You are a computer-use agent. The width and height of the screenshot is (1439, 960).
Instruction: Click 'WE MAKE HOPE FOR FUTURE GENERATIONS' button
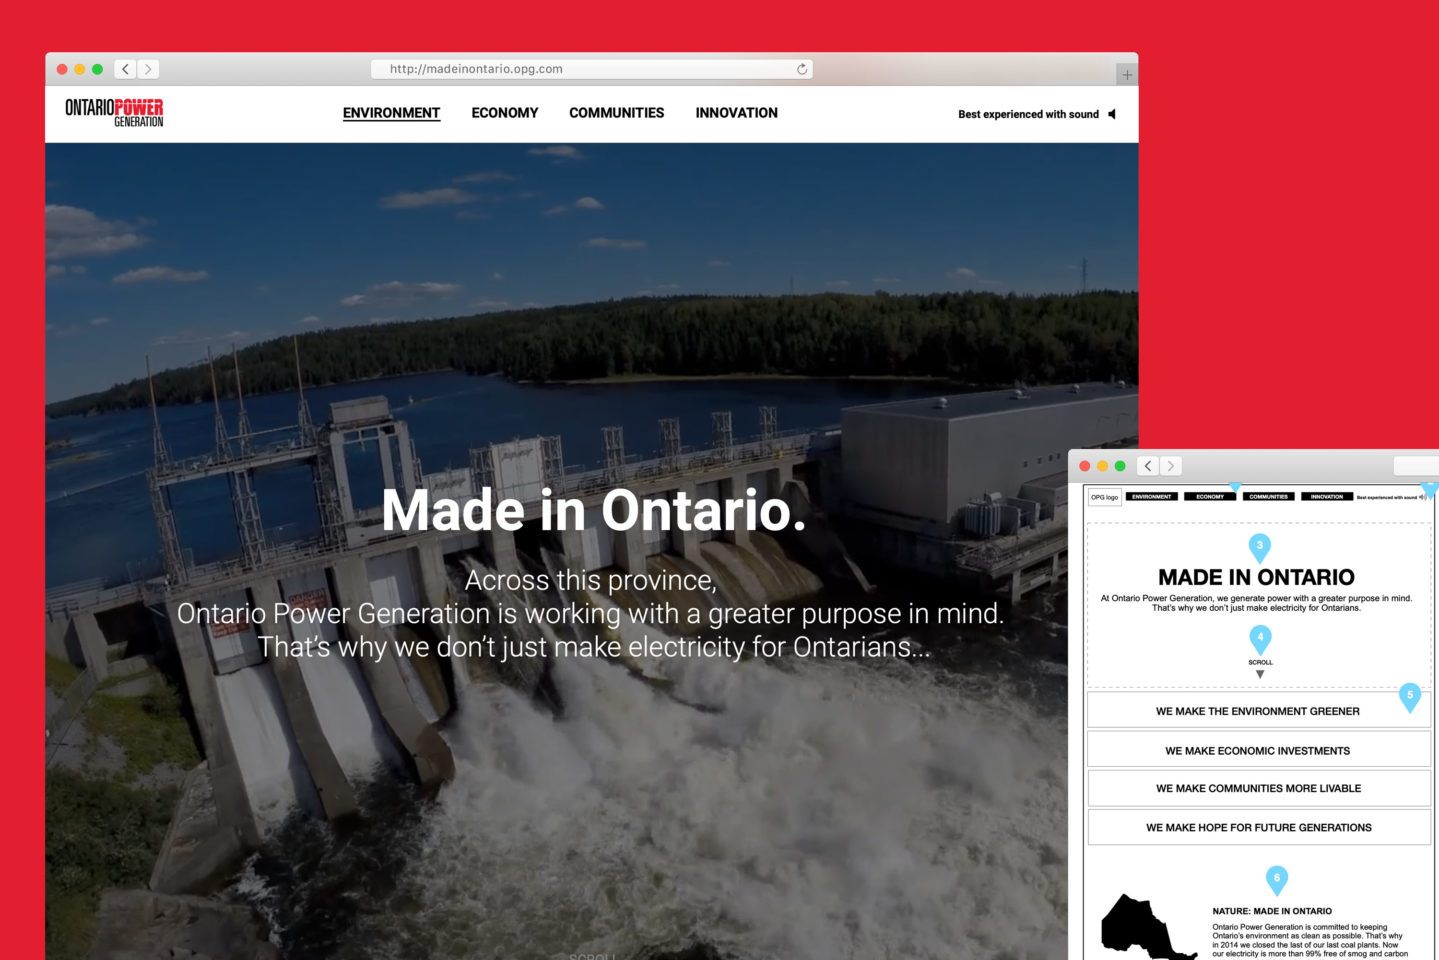1259,827
